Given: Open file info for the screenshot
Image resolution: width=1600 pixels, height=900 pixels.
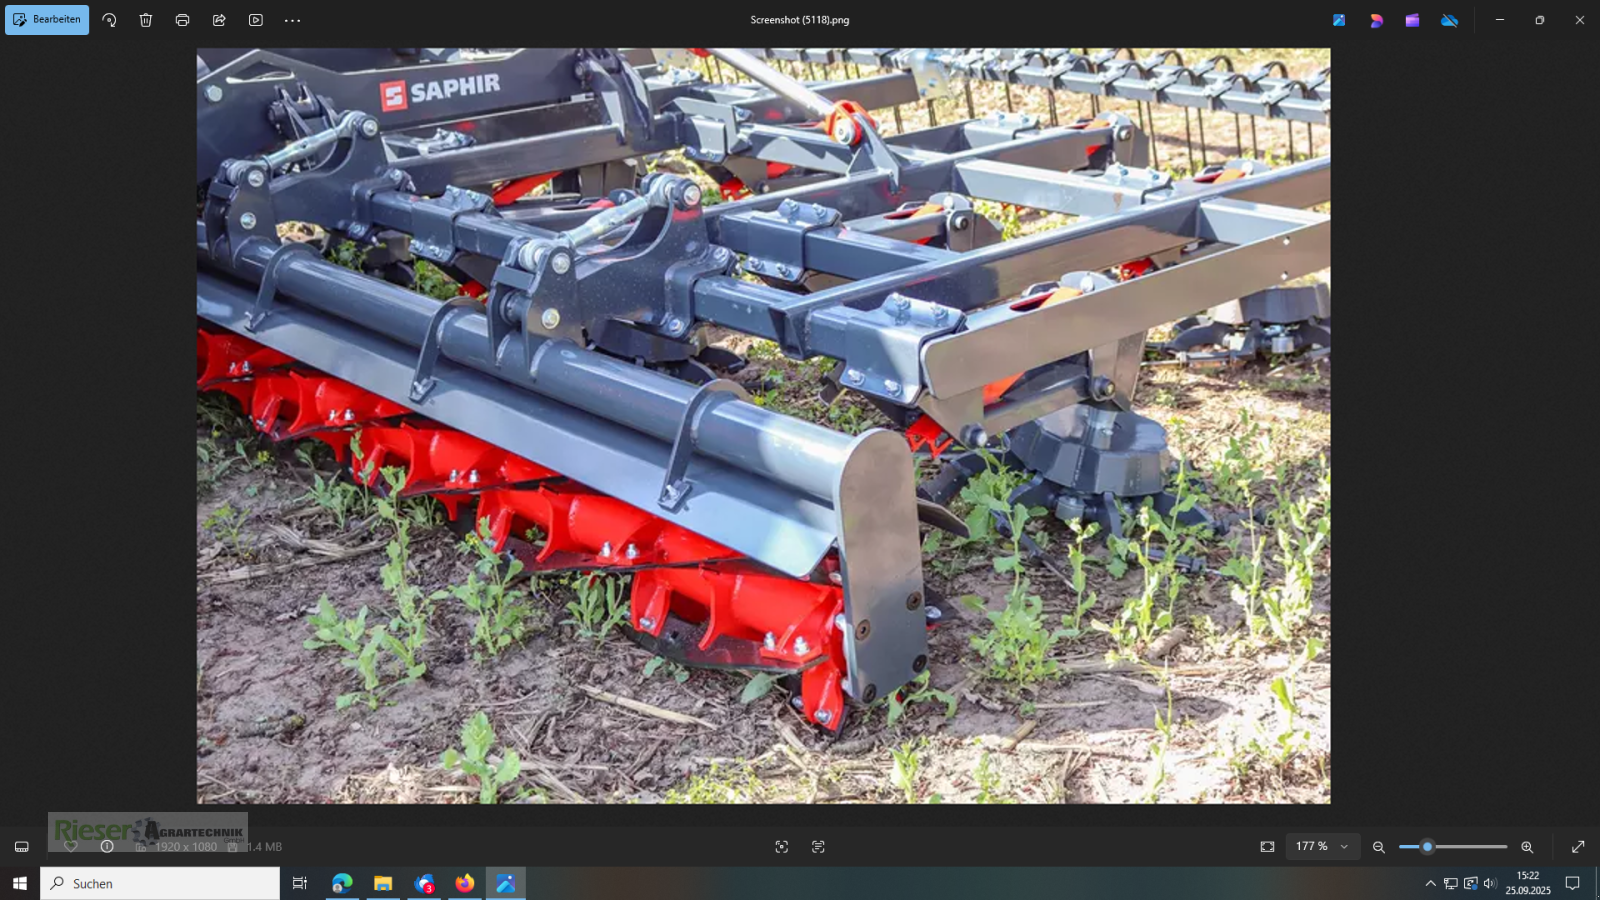Looking at the screenshot, I should tap(107, 846).
